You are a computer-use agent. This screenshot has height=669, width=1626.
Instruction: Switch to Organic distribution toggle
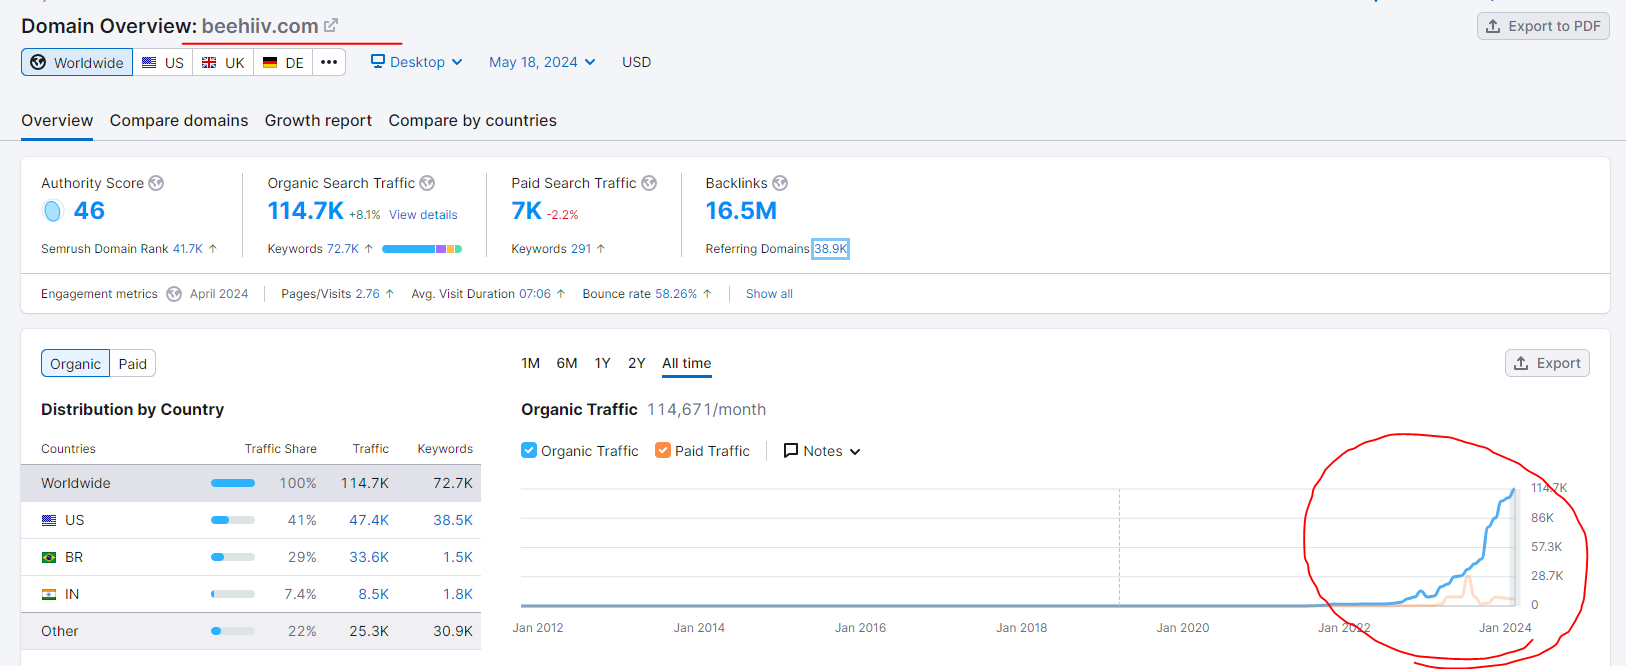pos(76,363)
